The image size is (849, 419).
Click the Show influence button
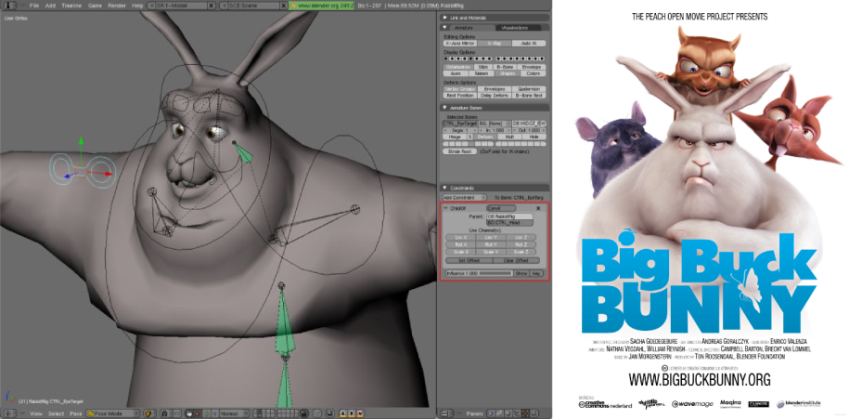click(x=521, y=273)
